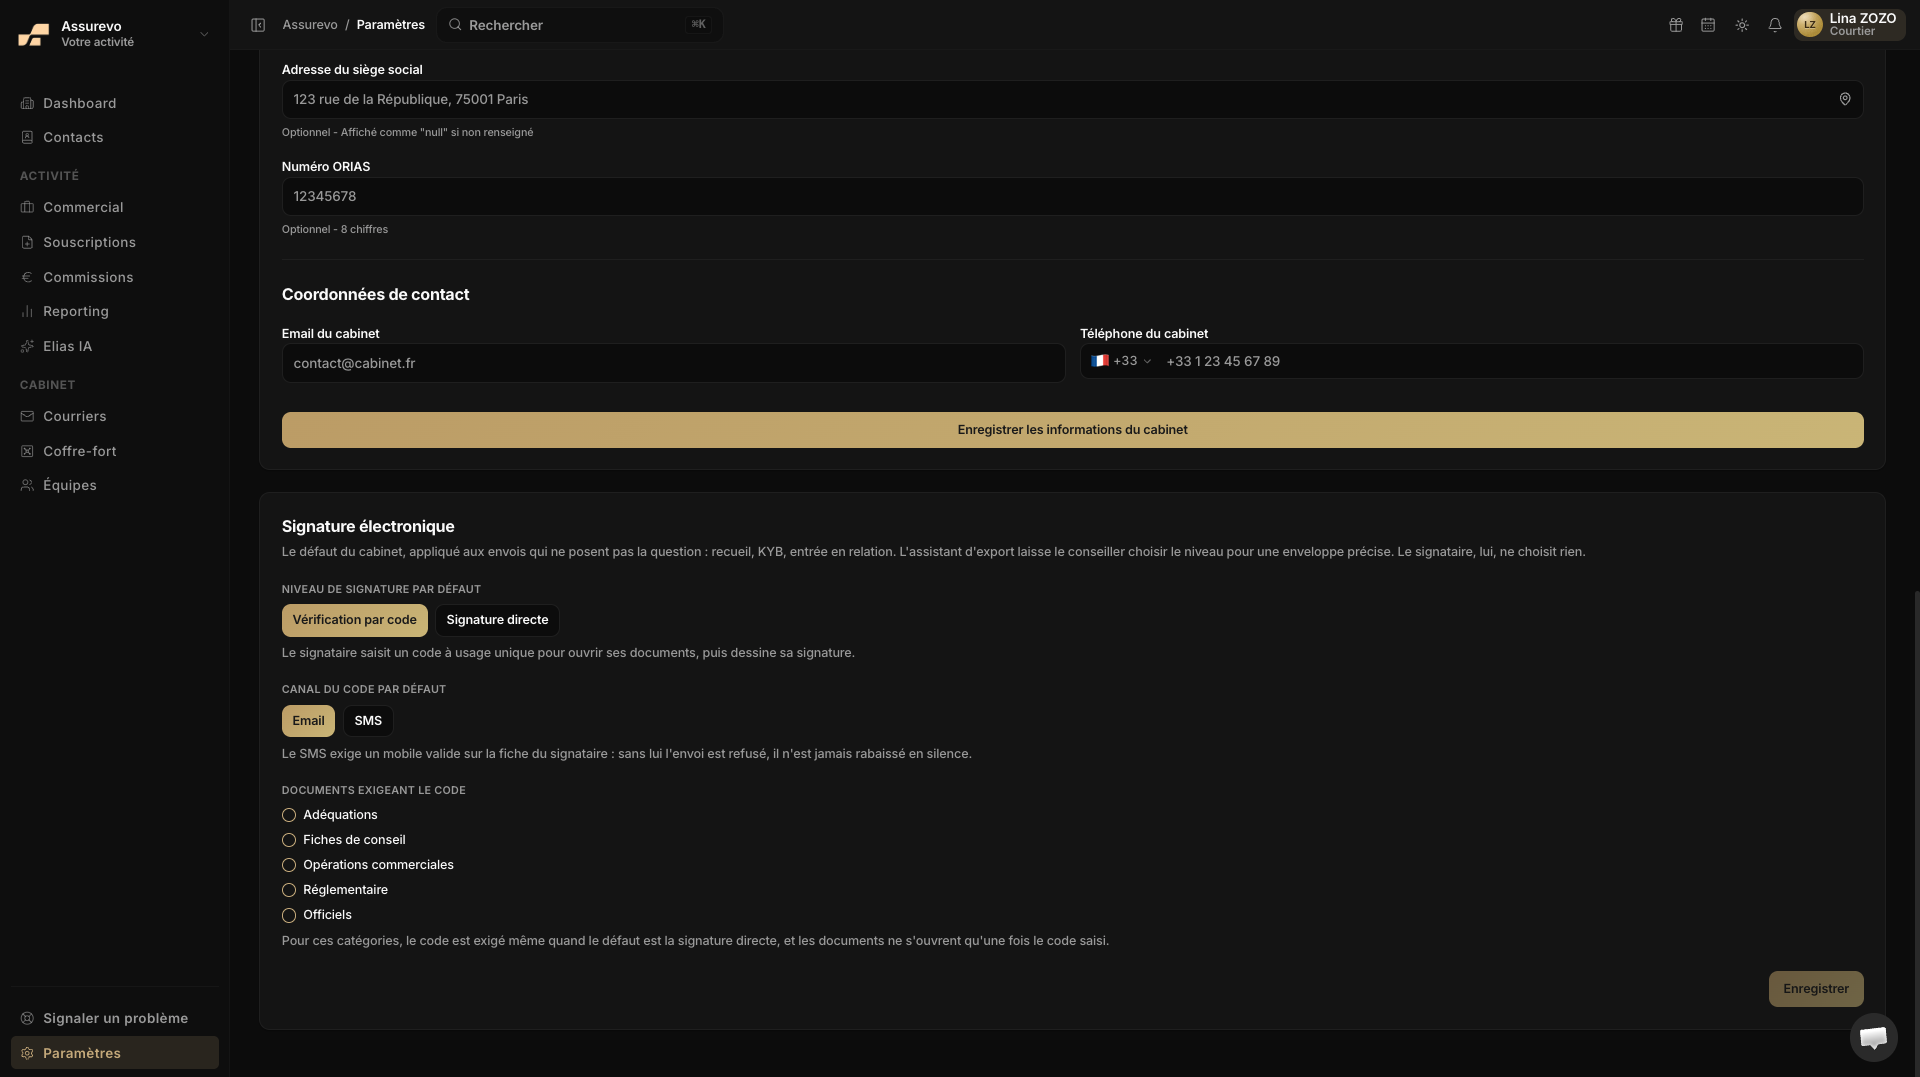Click the Contacts sidebar icon
The width and height of the screenshot is (1920, 1077).
pos(27,138)
